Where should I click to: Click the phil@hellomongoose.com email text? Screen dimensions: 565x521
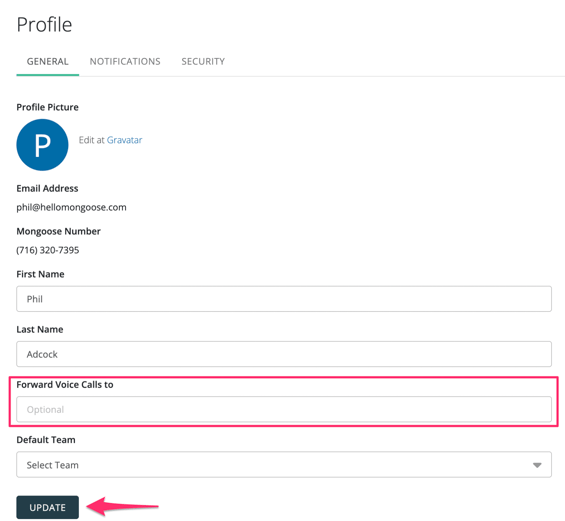click(x=71, y=208)
